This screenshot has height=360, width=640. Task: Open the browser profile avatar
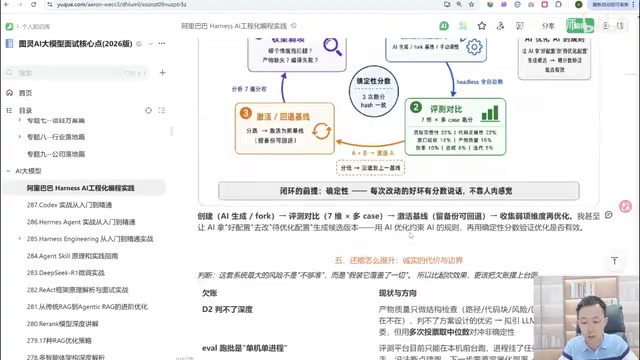coord(578,4)
